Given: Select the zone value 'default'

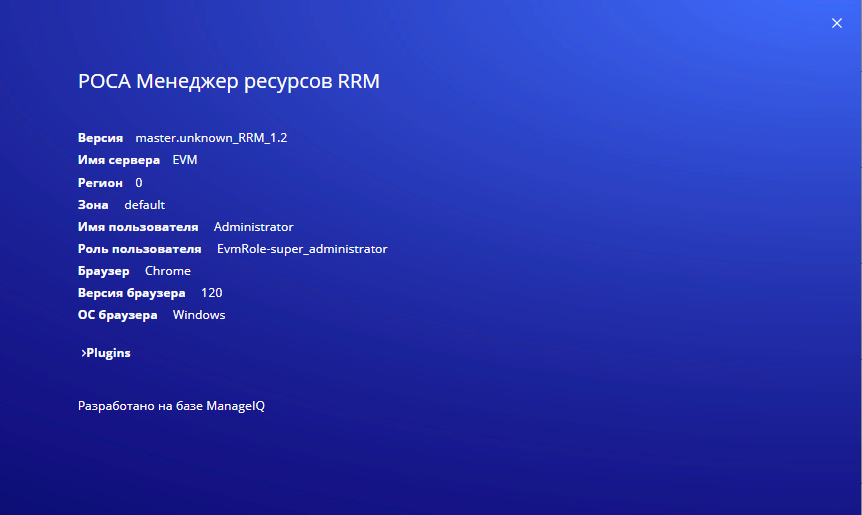Looking at the screenshot, I should pos(144,205).
